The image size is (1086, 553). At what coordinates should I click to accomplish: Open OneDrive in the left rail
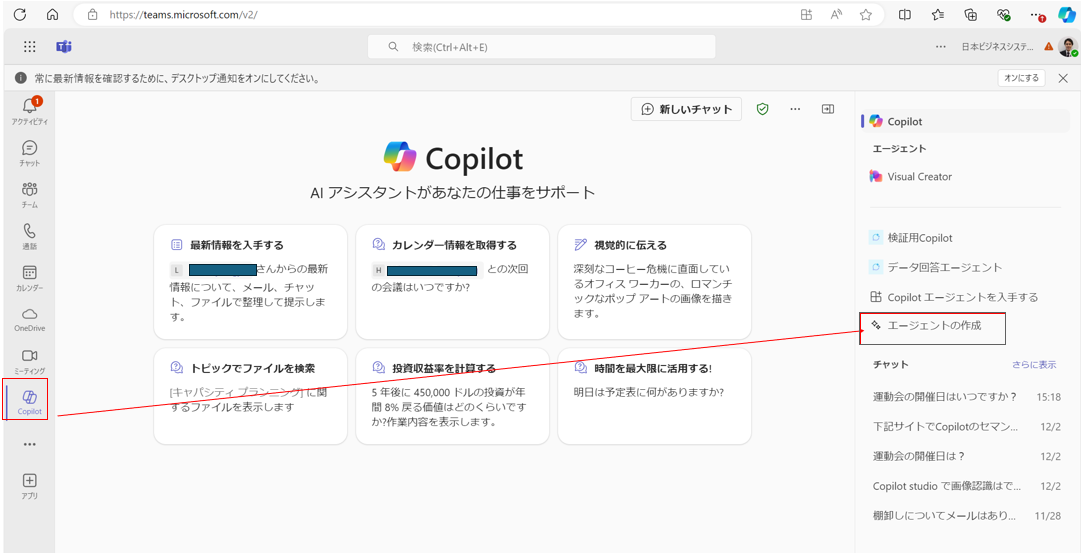(x=30, y=319)
